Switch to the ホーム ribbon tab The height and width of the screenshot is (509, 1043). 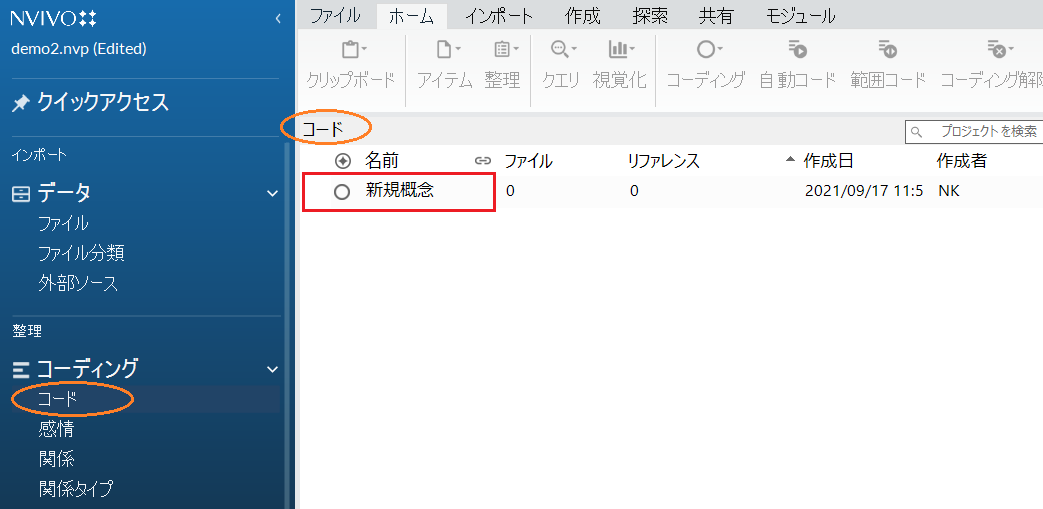[x=411, y=15]
